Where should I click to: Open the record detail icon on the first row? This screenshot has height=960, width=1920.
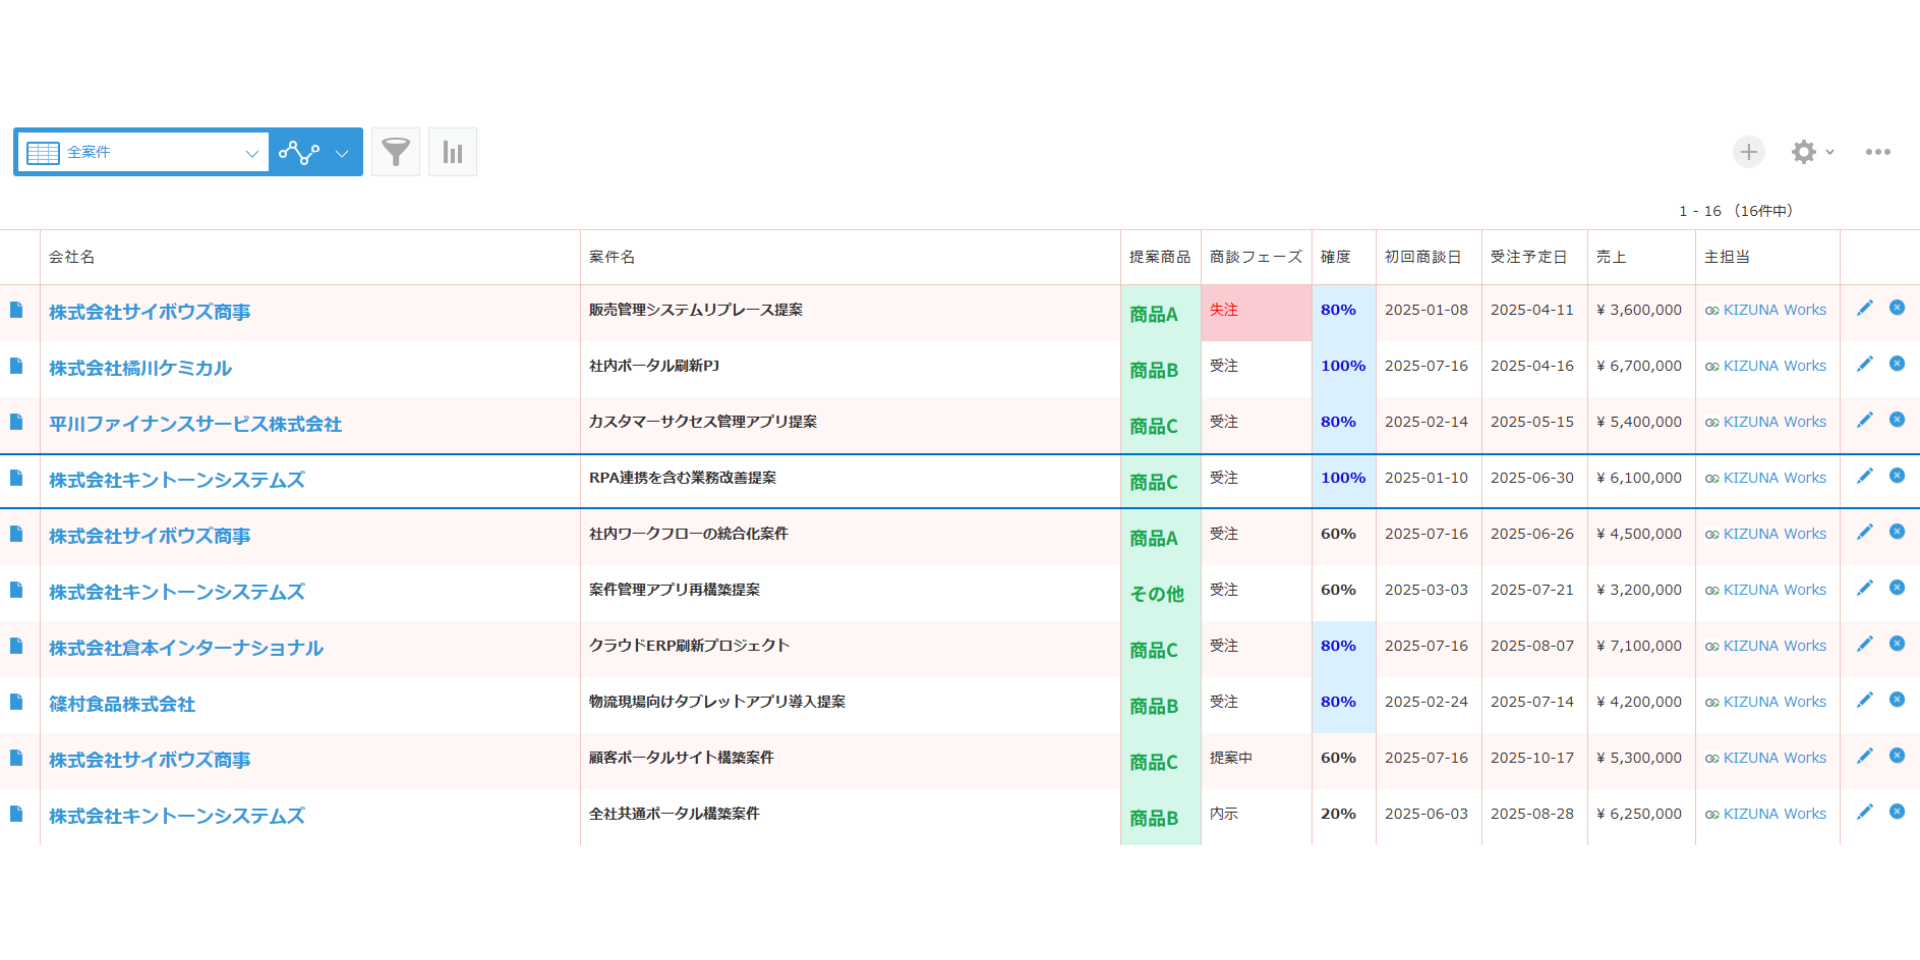(17, 310)
